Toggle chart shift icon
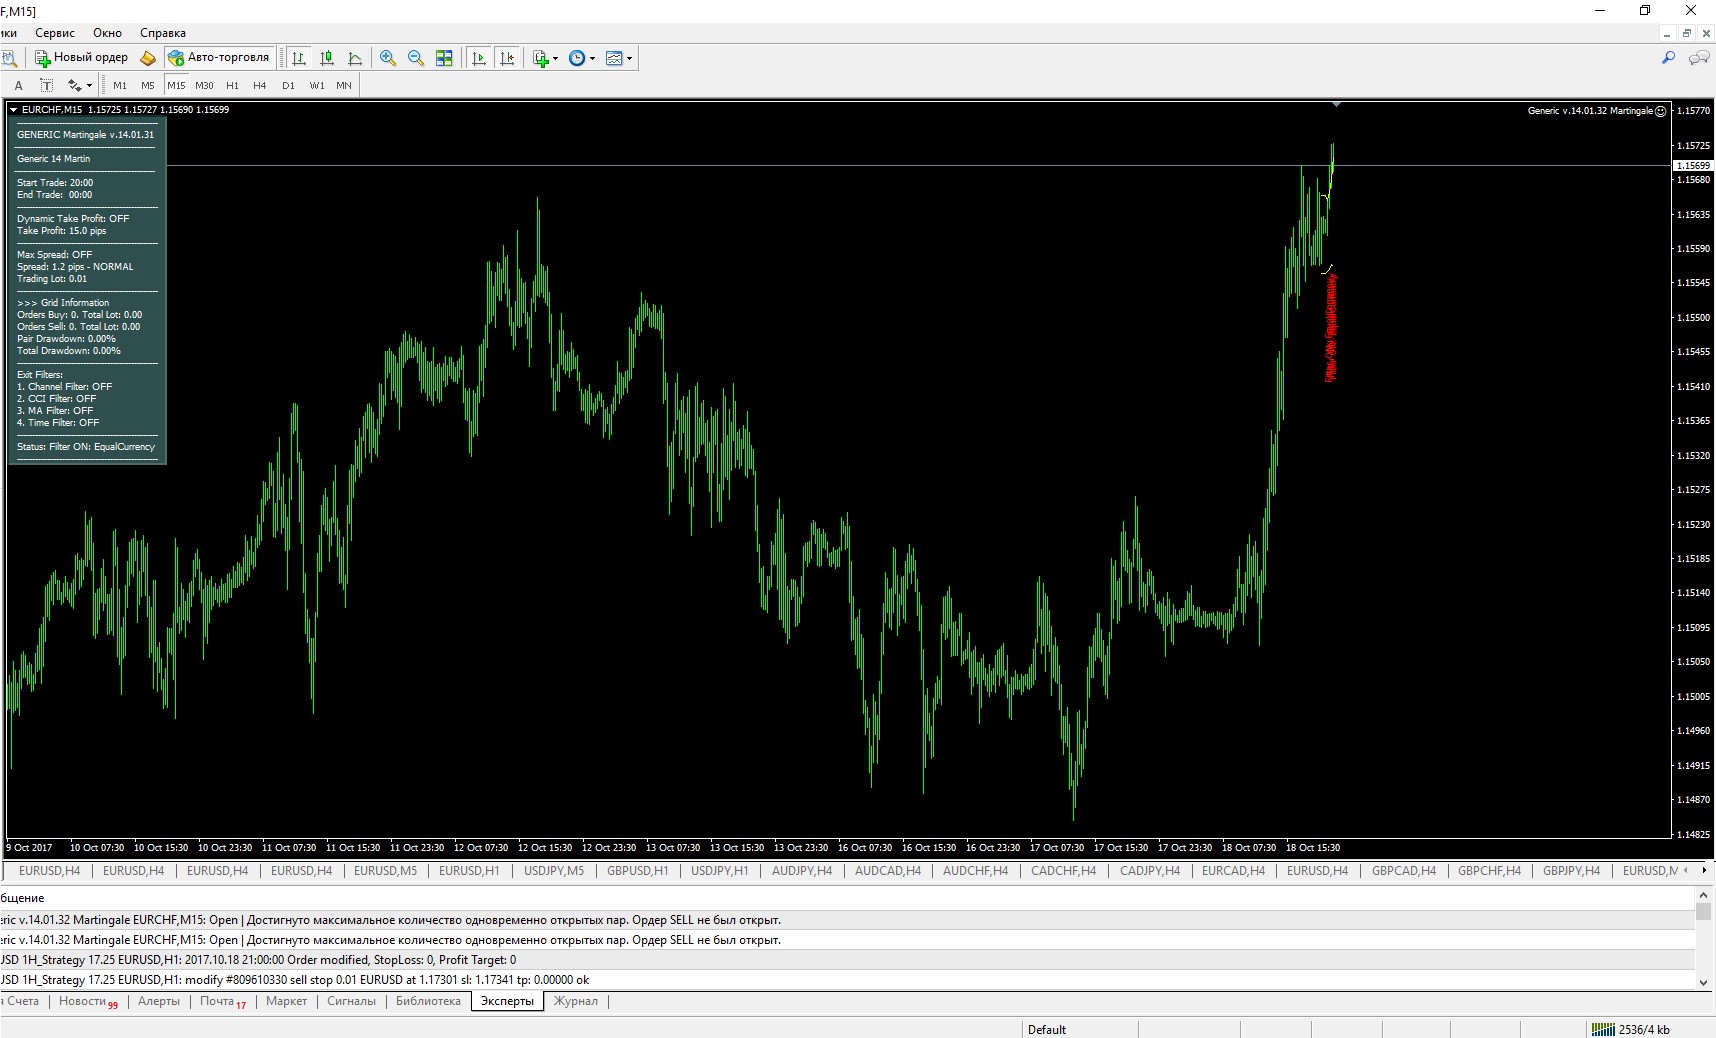Viewport: 1716px width, 1038px height. 507,58
